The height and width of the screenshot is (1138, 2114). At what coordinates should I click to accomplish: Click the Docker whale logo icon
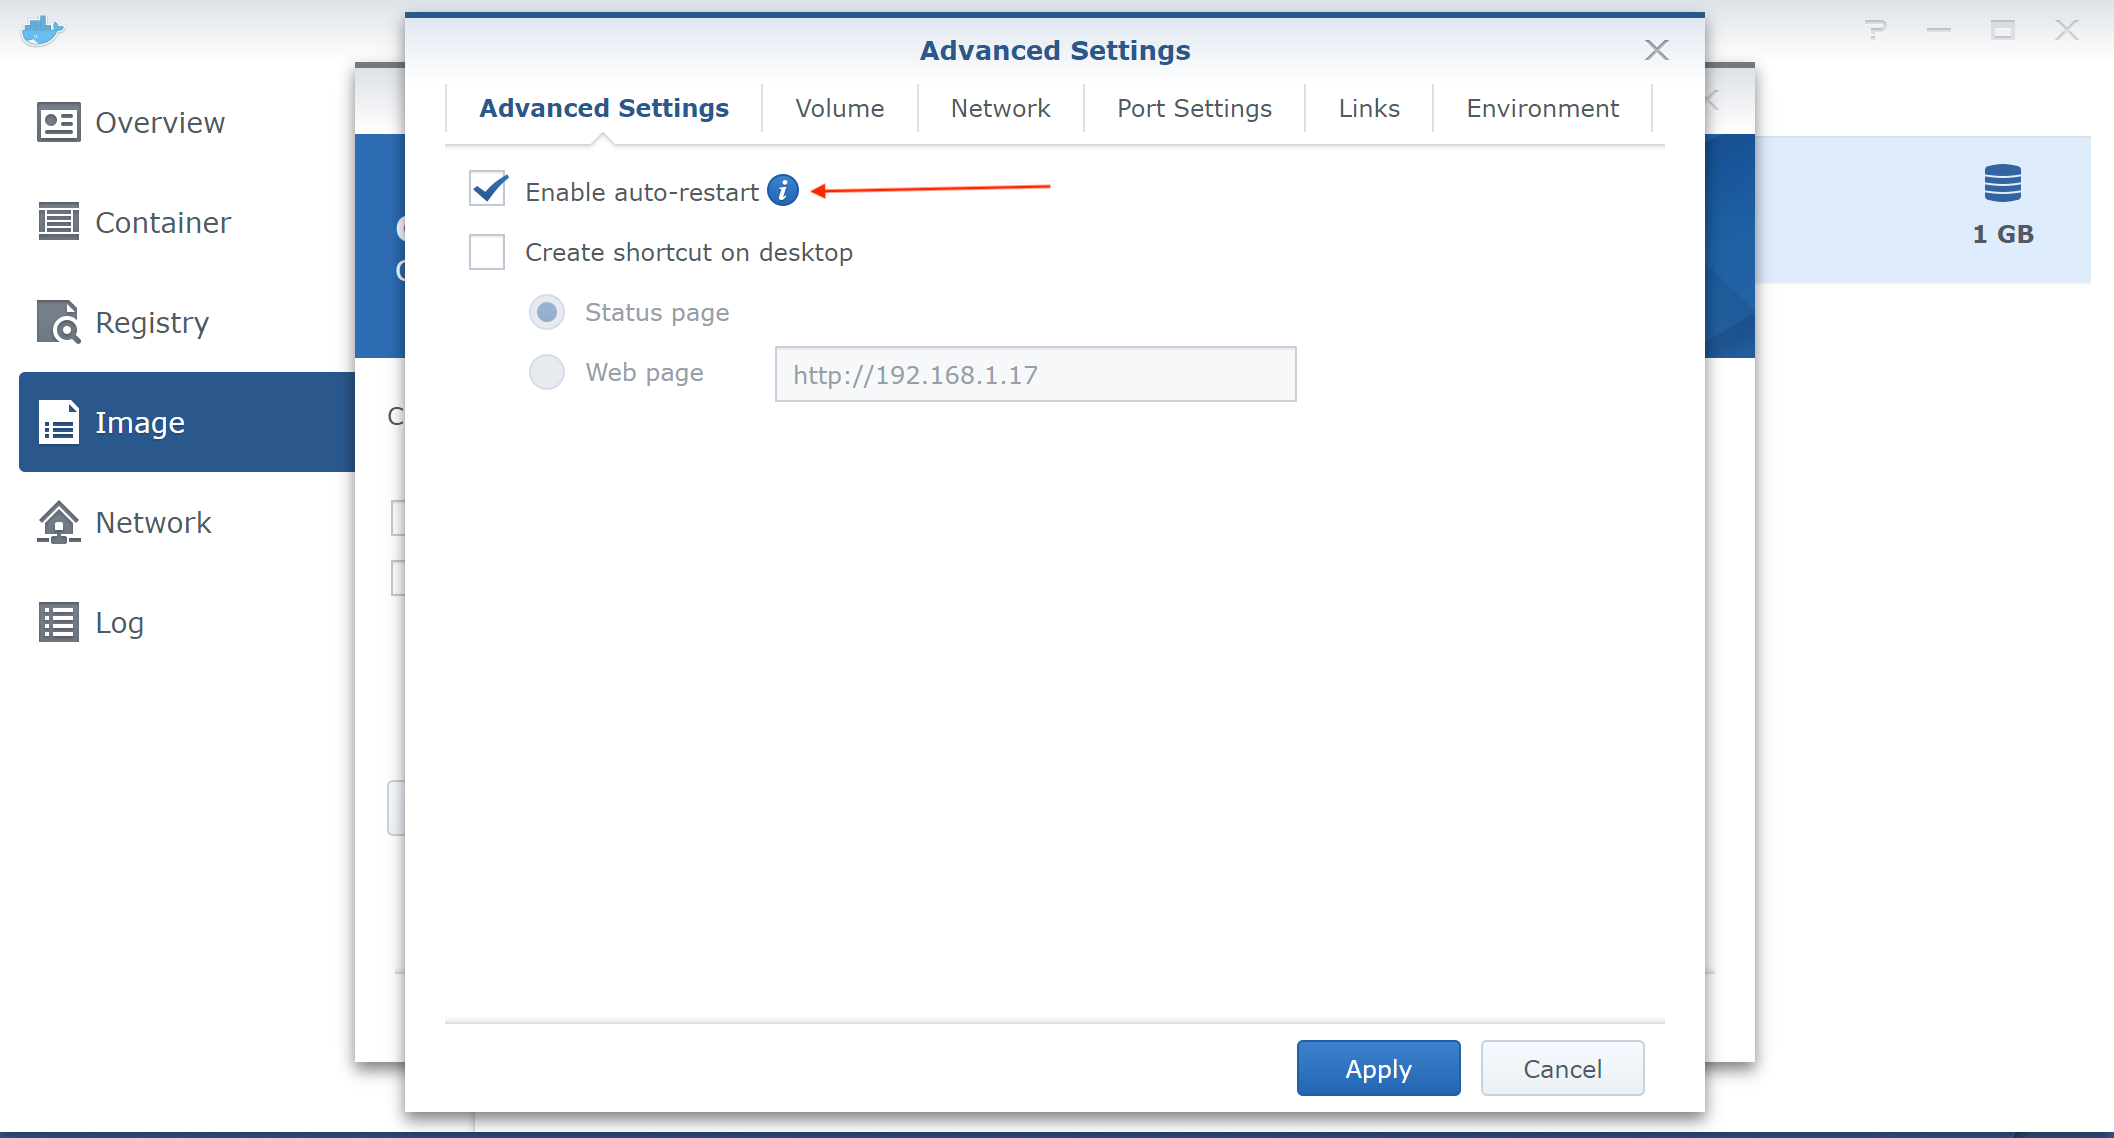pyautogui.click(x=42, y=31)
